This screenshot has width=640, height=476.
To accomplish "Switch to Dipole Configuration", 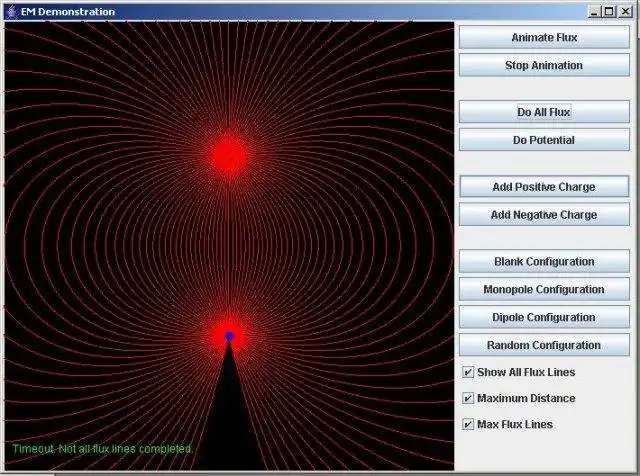I will coord(544,317).
